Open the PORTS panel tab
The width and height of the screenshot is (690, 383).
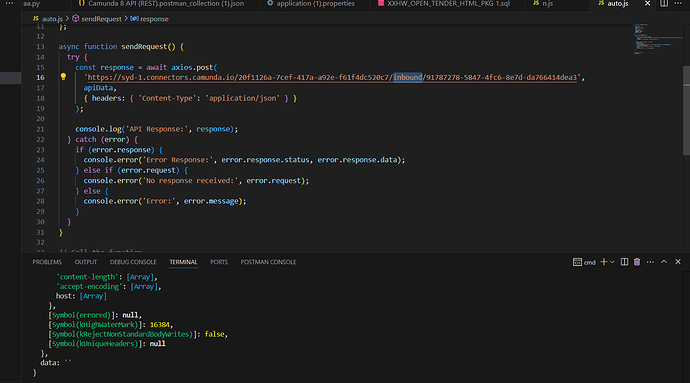point(219,262)
